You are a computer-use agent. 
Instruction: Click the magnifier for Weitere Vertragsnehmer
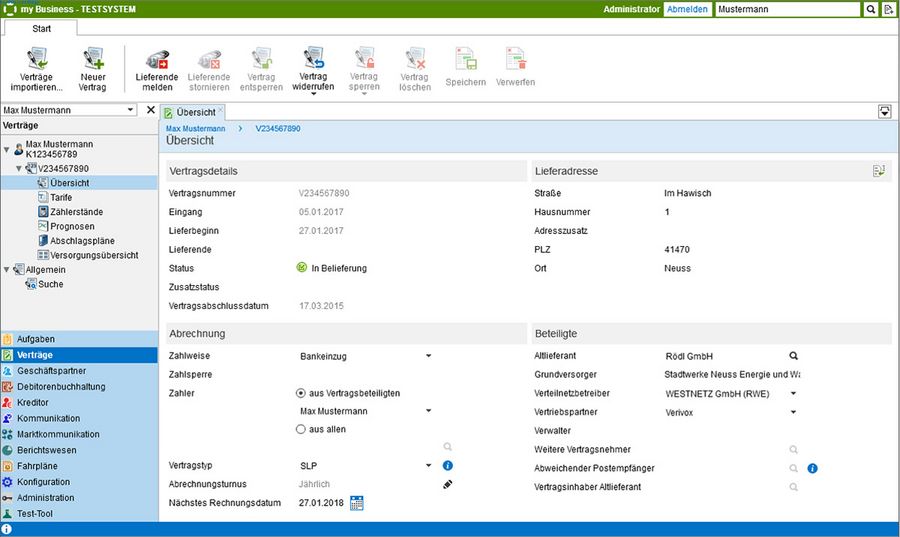[x=793, y=449]
